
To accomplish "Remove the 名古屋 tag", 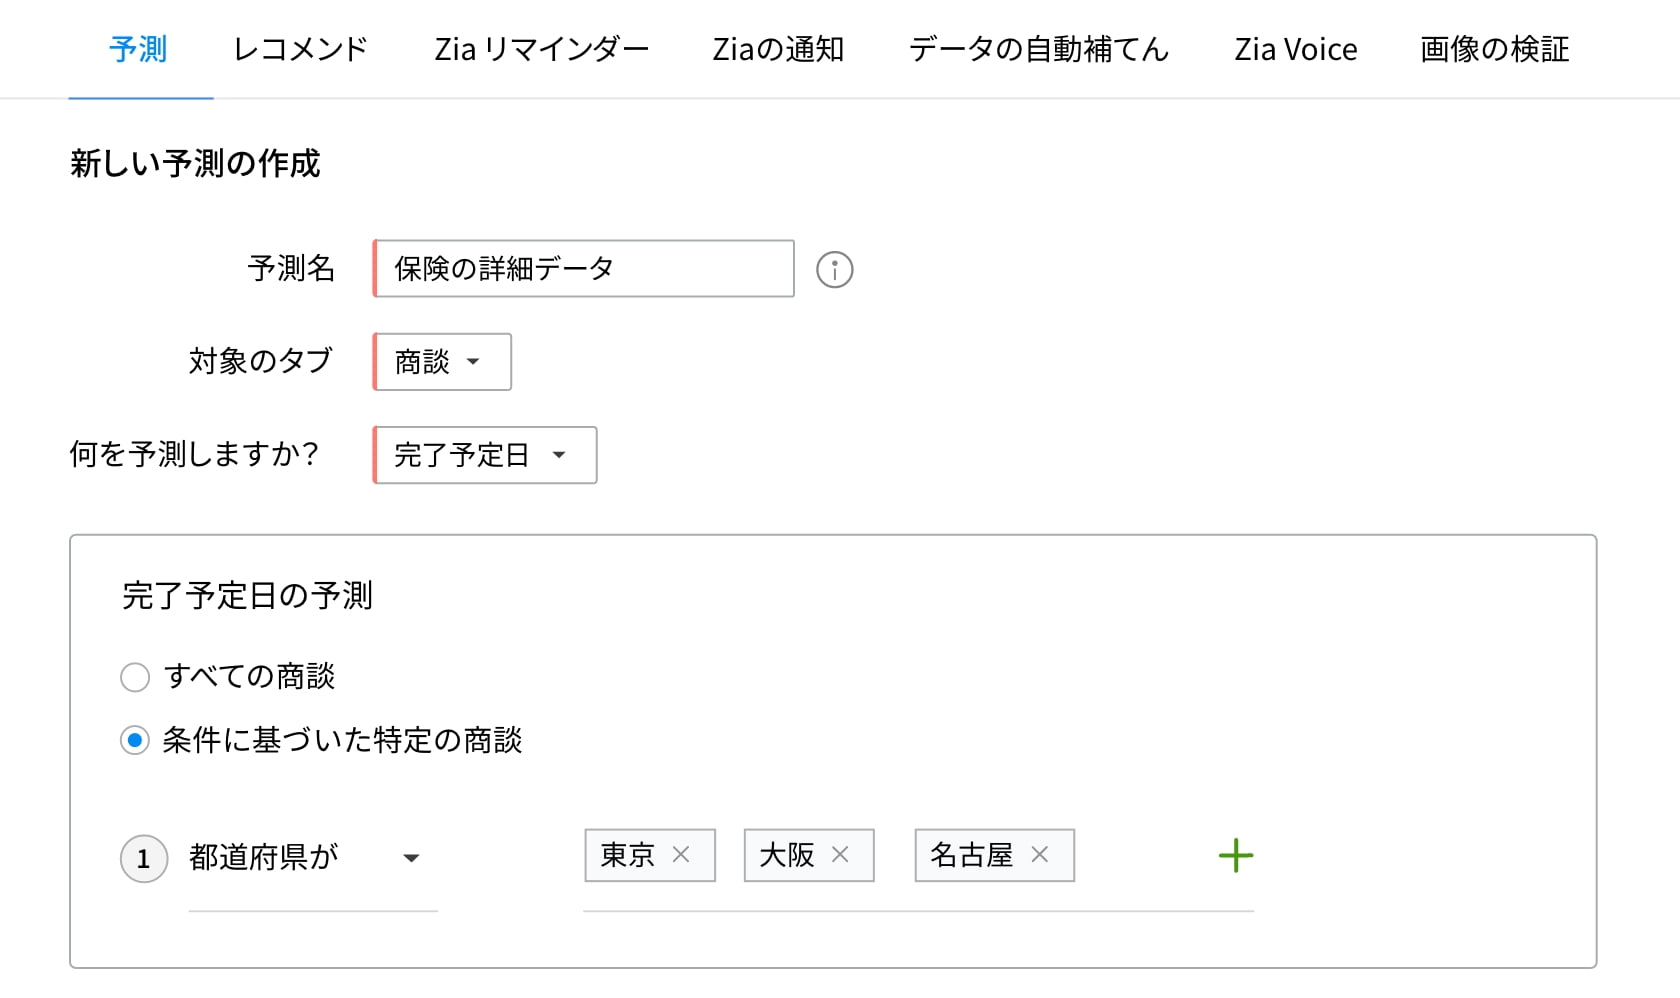I will 1040,855.
